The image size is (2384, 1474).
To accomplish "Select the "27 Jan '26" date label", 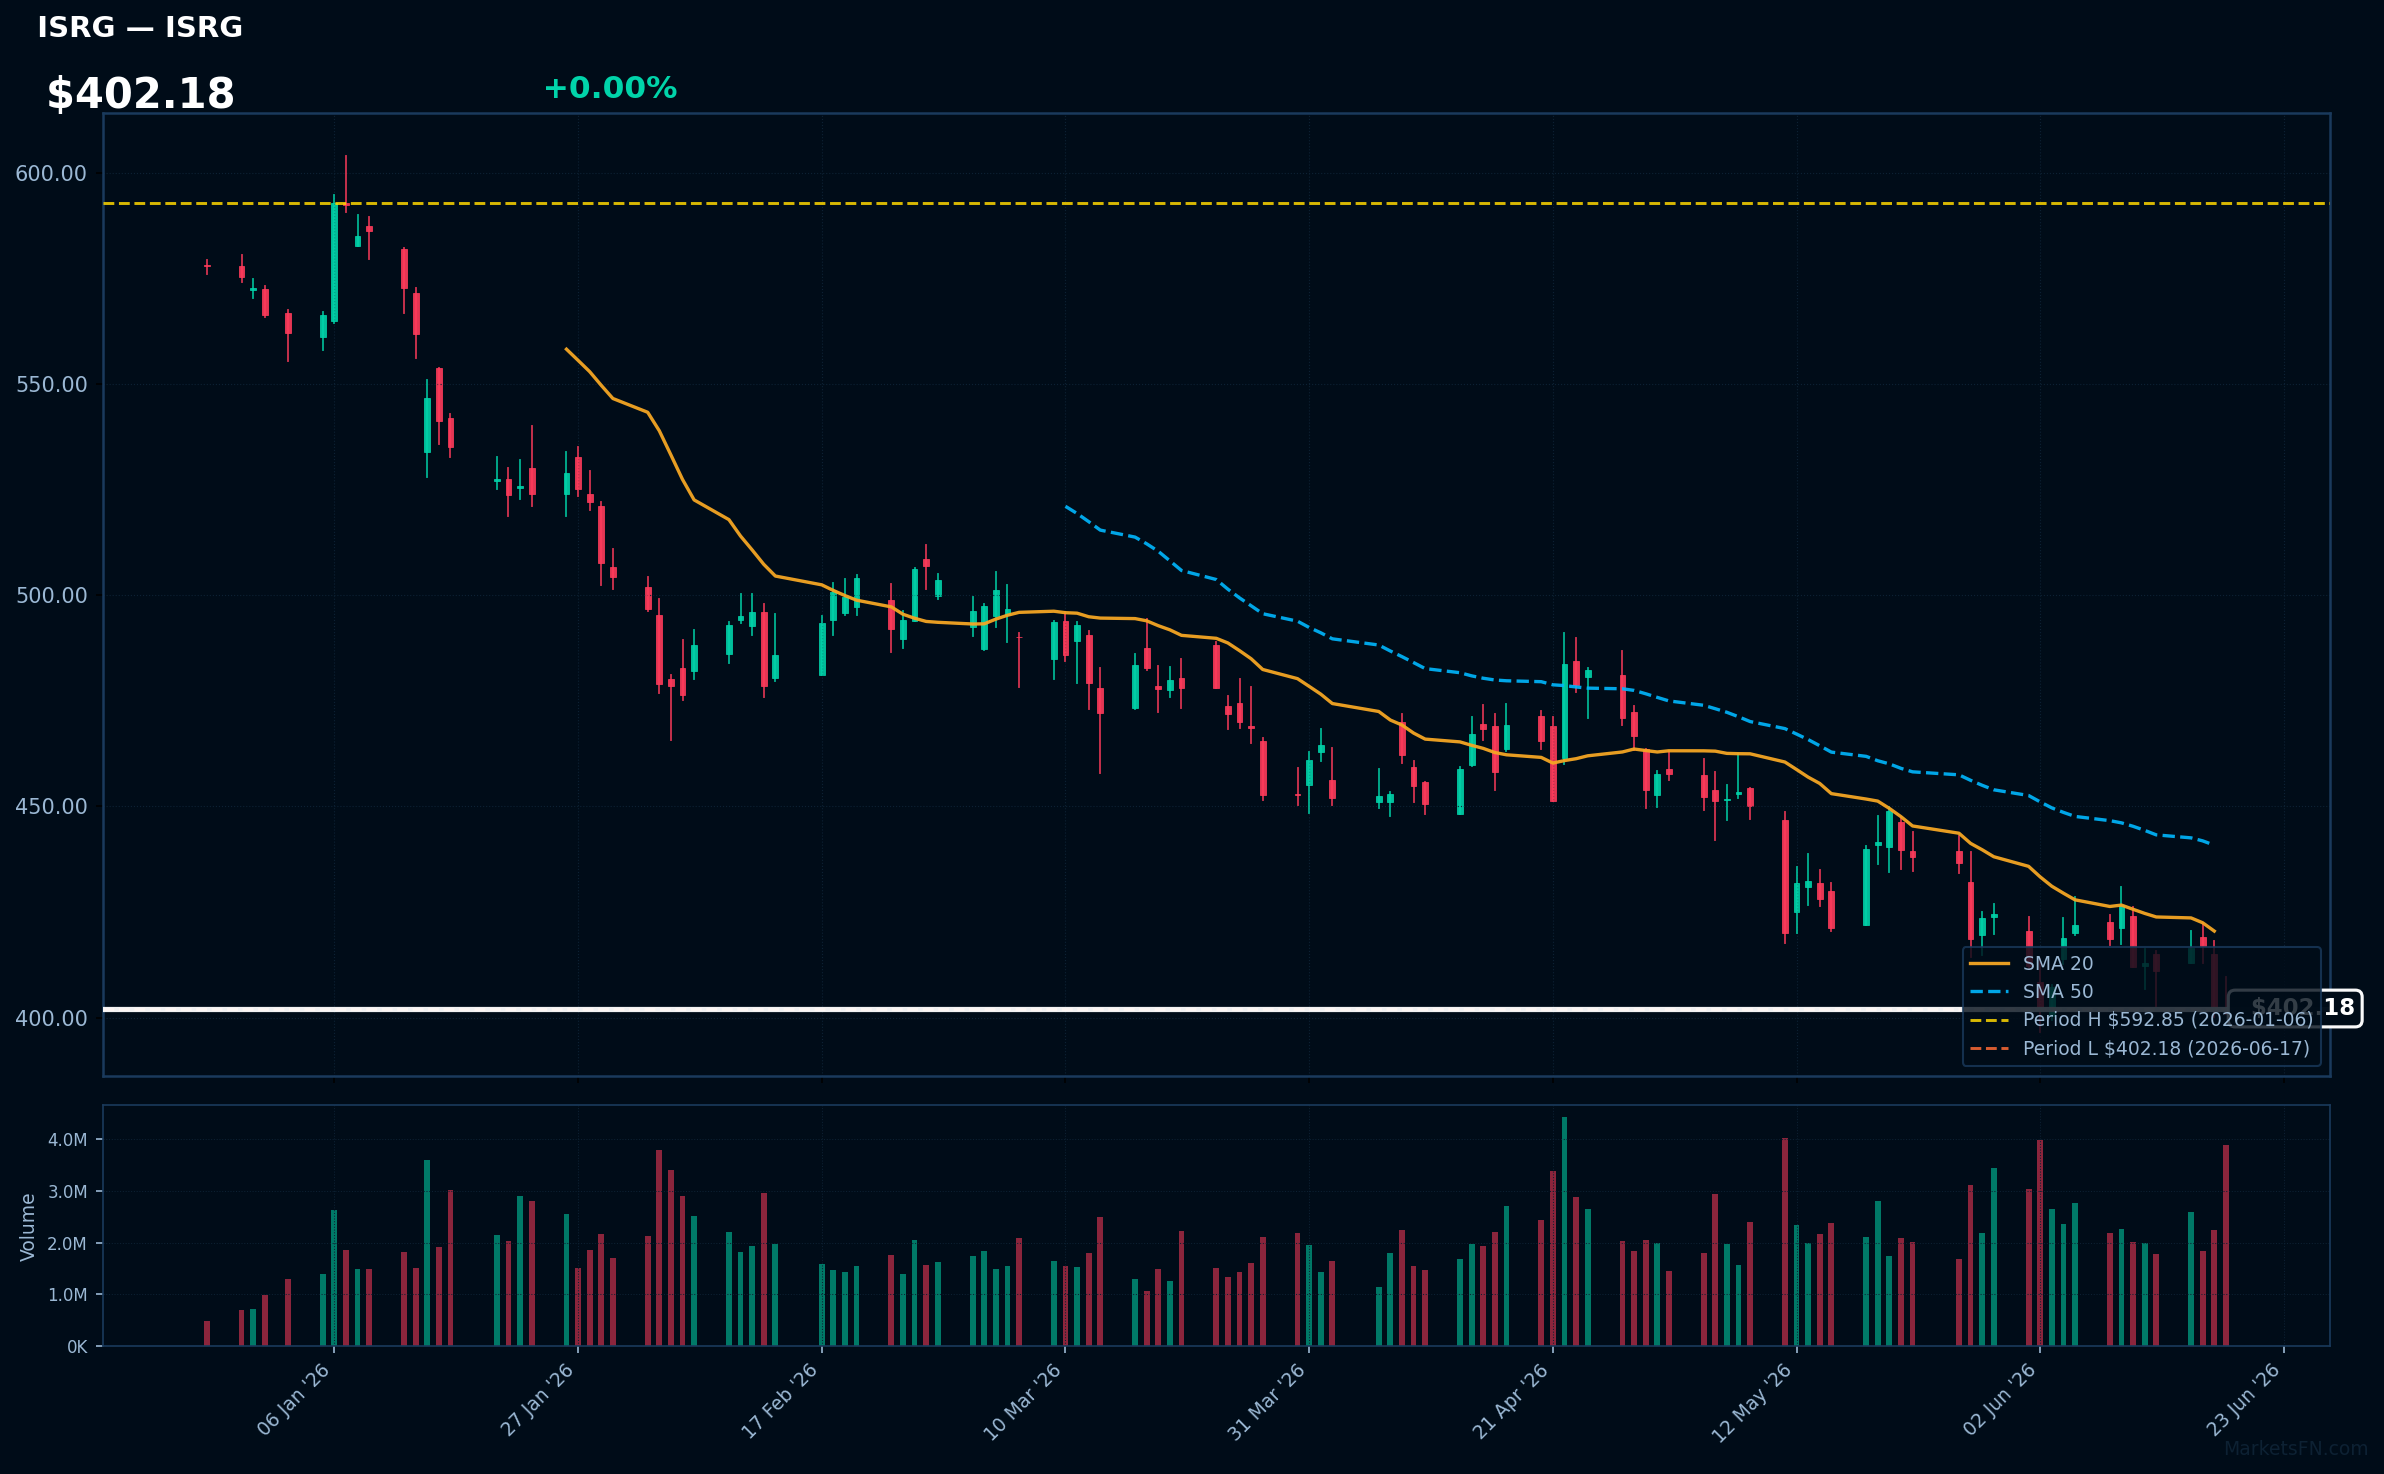I will [537, 1399].
